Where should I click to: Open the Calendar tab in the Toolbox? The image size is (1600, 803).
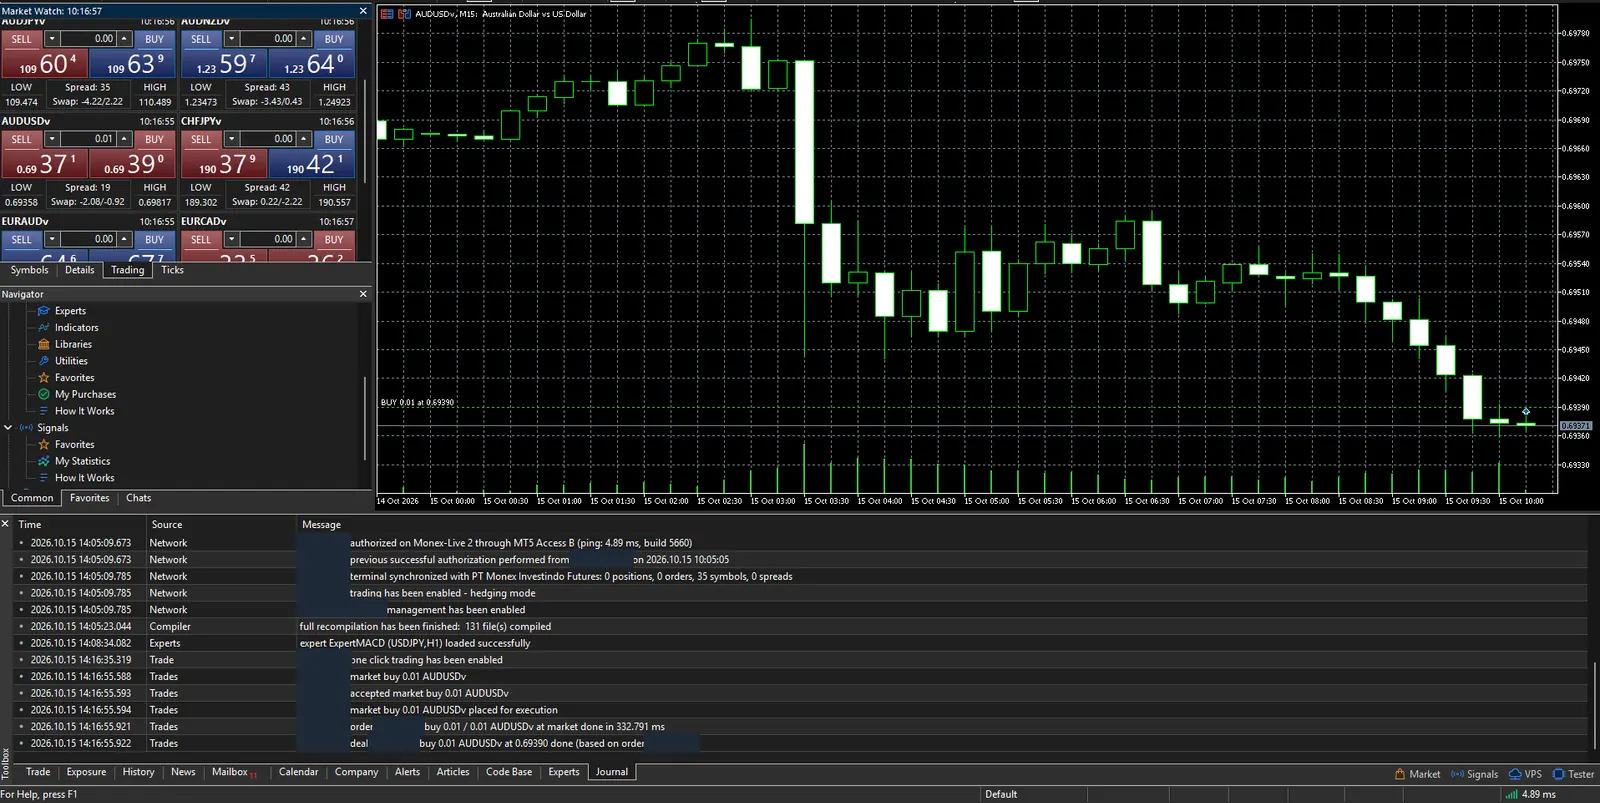pos(298,772)
